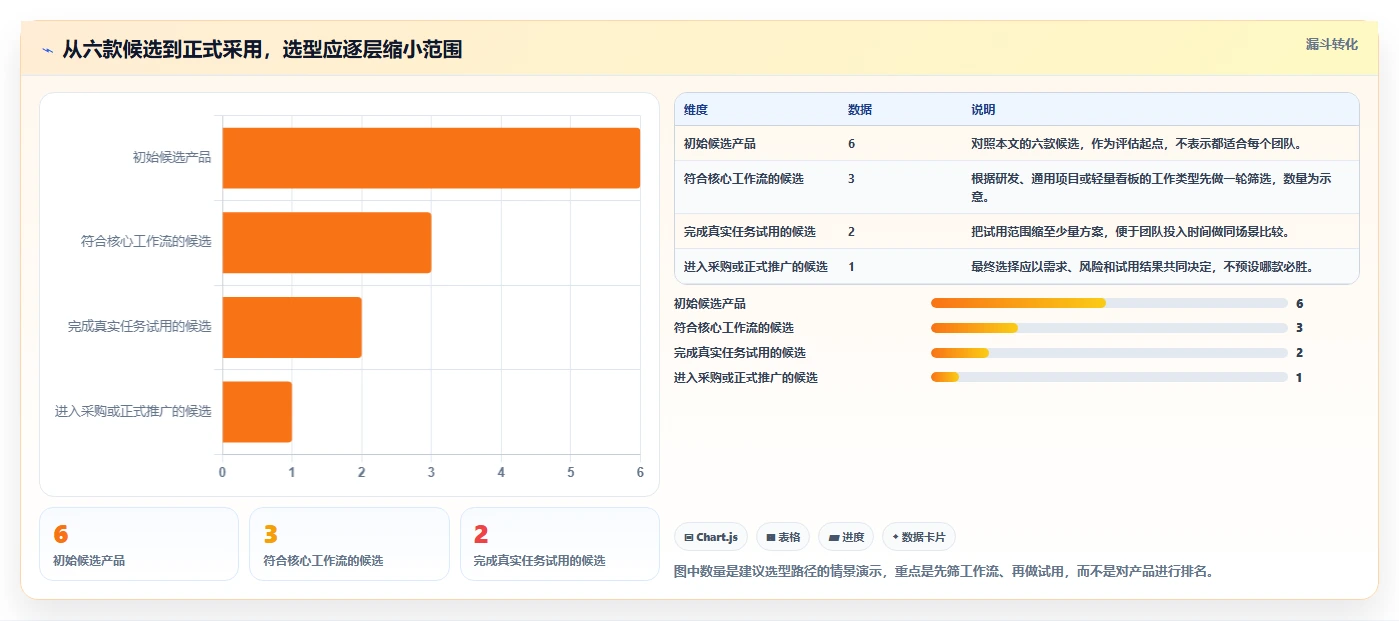Open the stat card showing 6
The image size is (1399, 621).
[139, 544]
